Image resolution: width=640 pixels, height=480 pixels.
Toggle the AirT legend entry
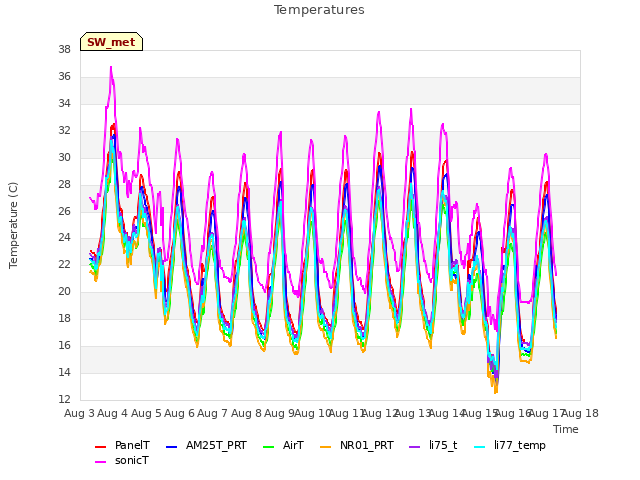(x=284, y=445)
